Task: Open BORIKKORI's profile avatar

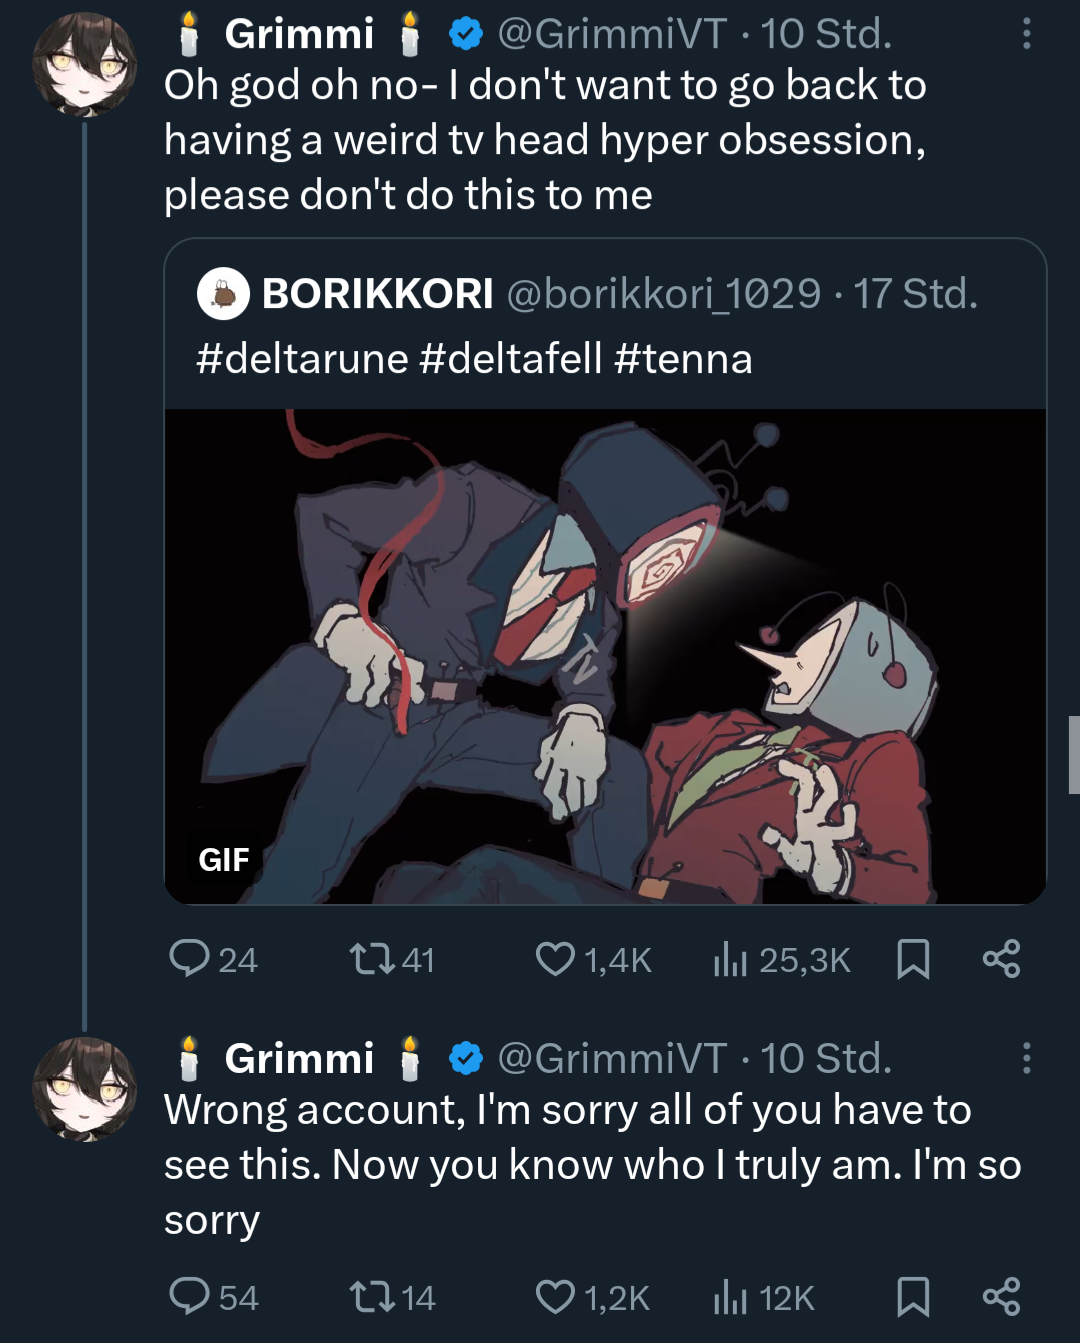Action: [x=223, y=294]
